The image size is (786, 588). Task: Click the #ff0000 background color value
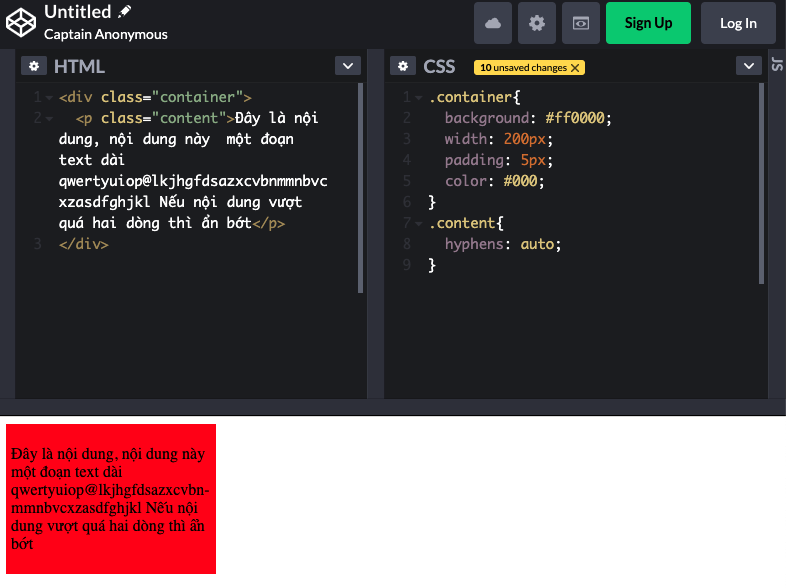click(x=577, y=118)
